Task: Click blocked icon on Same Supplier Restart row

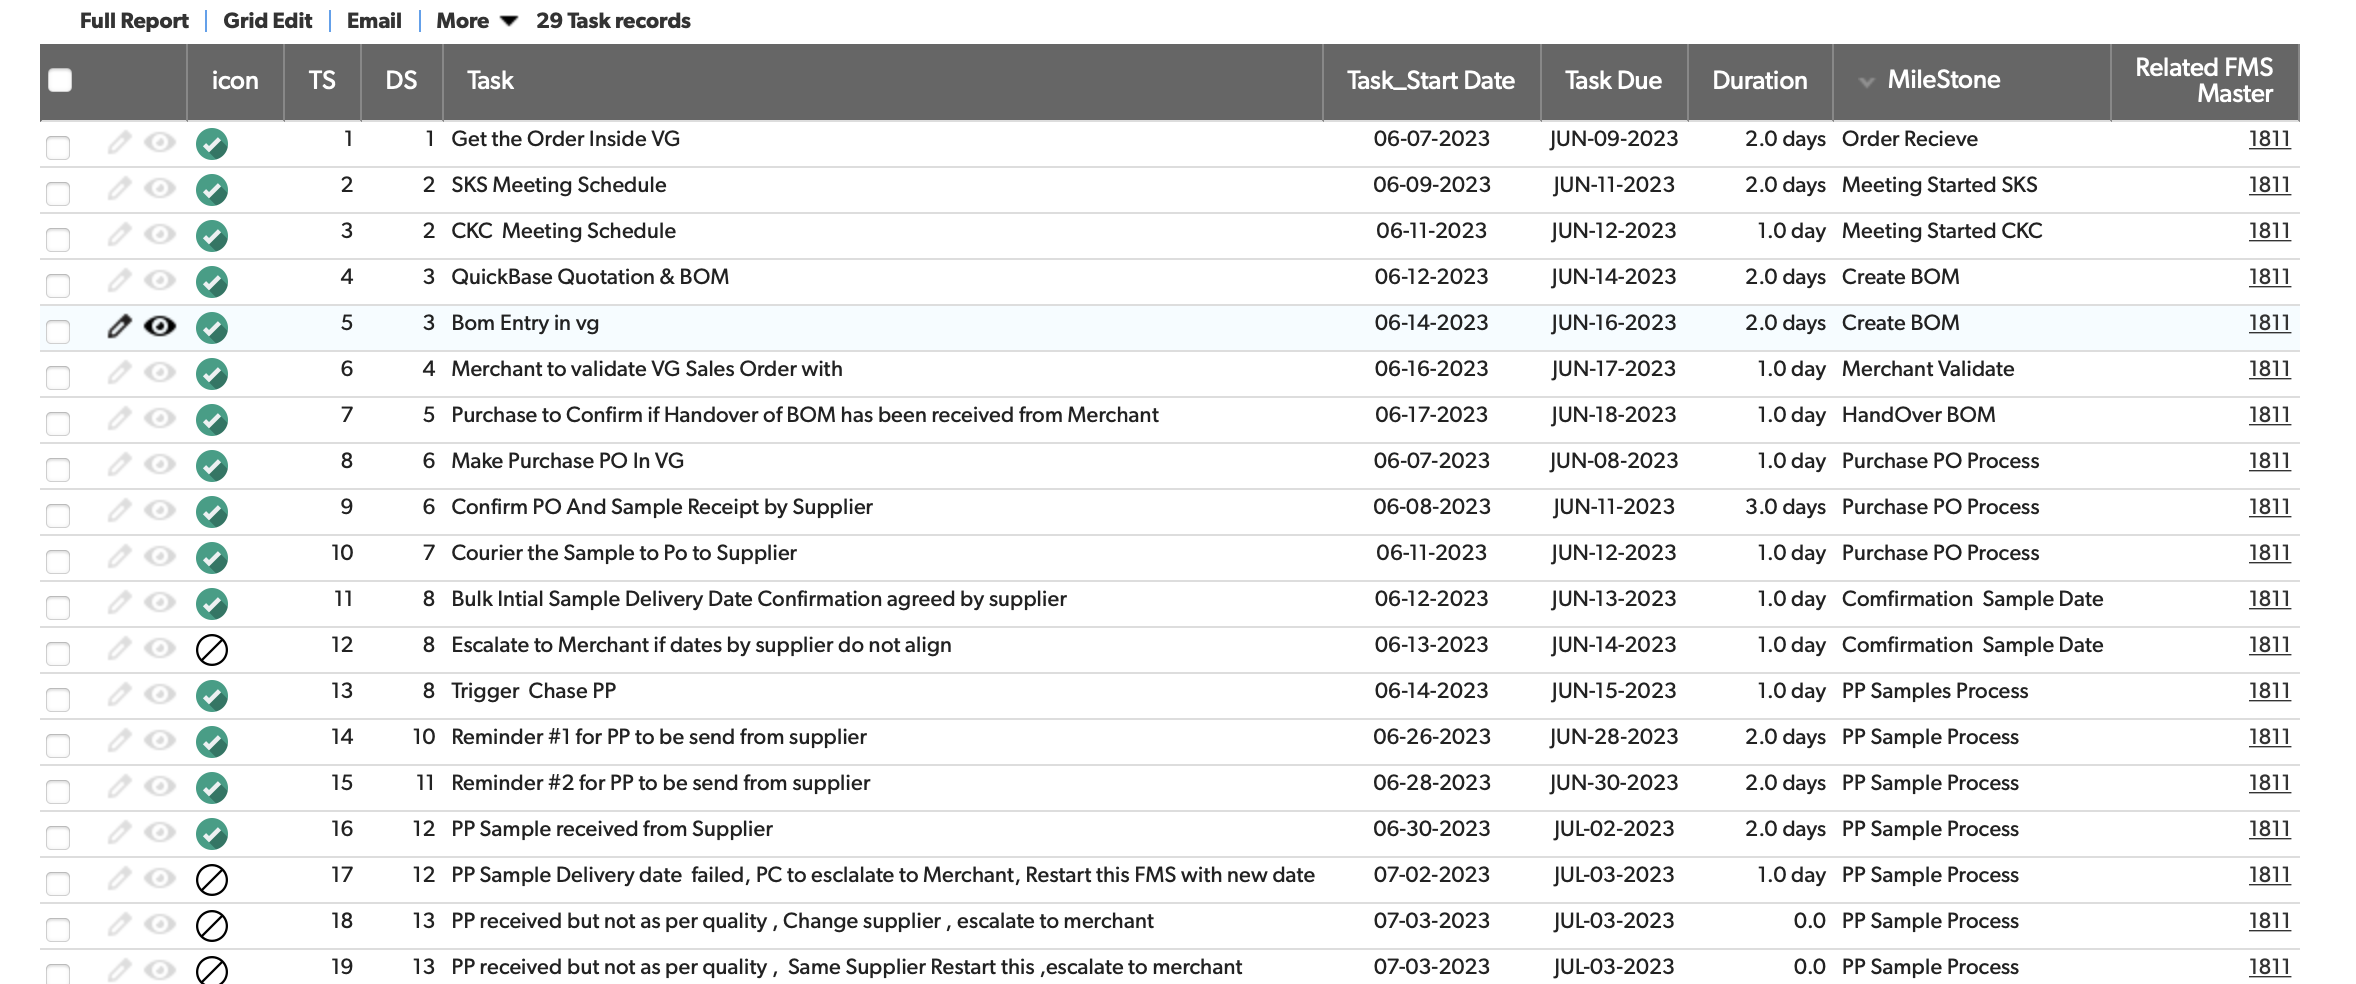Action: point(212,970)
